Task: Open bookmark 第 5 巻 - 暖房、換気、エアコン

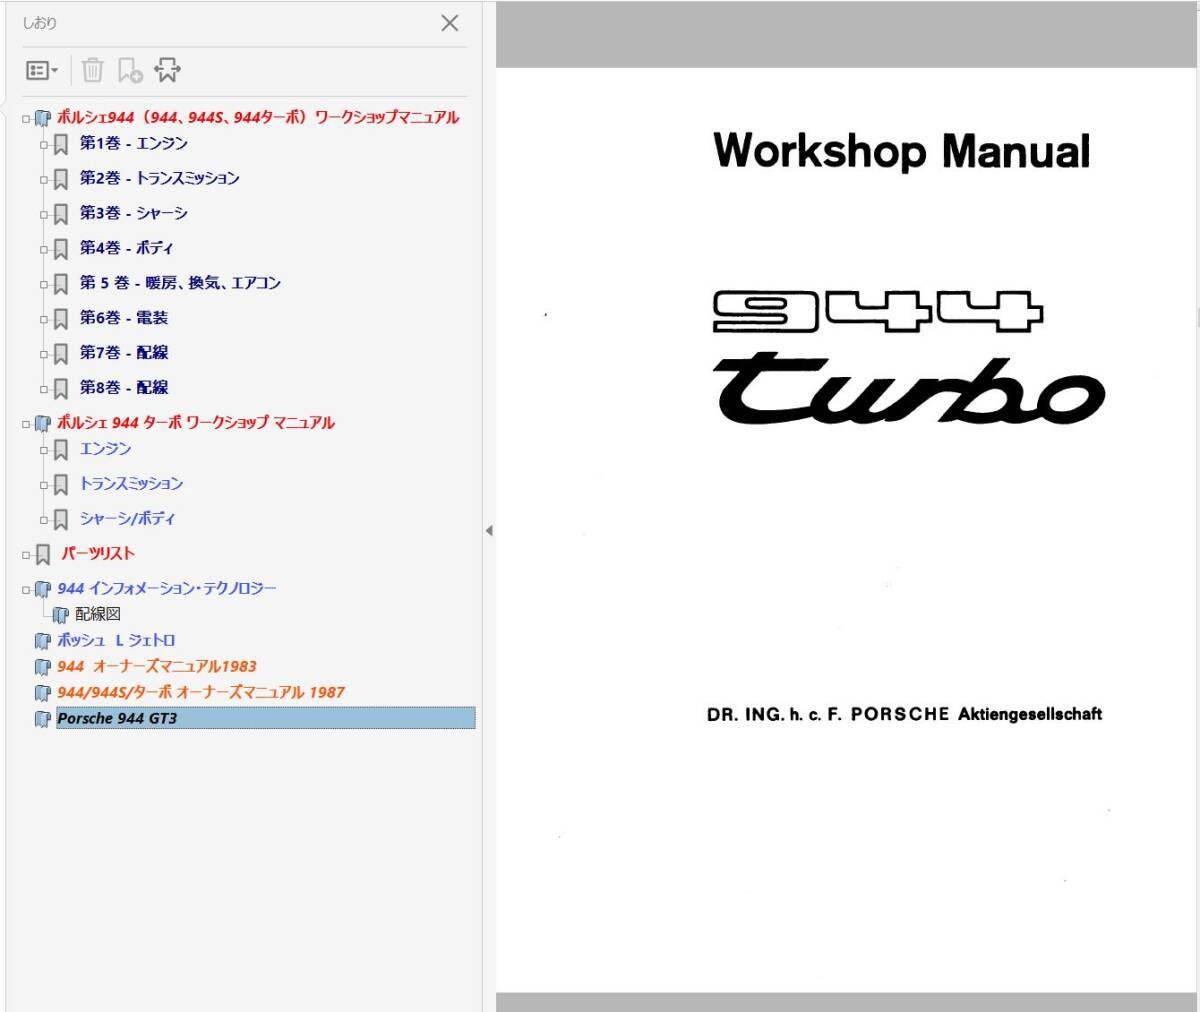Action: pyautogui.click(x=180, y=283)
